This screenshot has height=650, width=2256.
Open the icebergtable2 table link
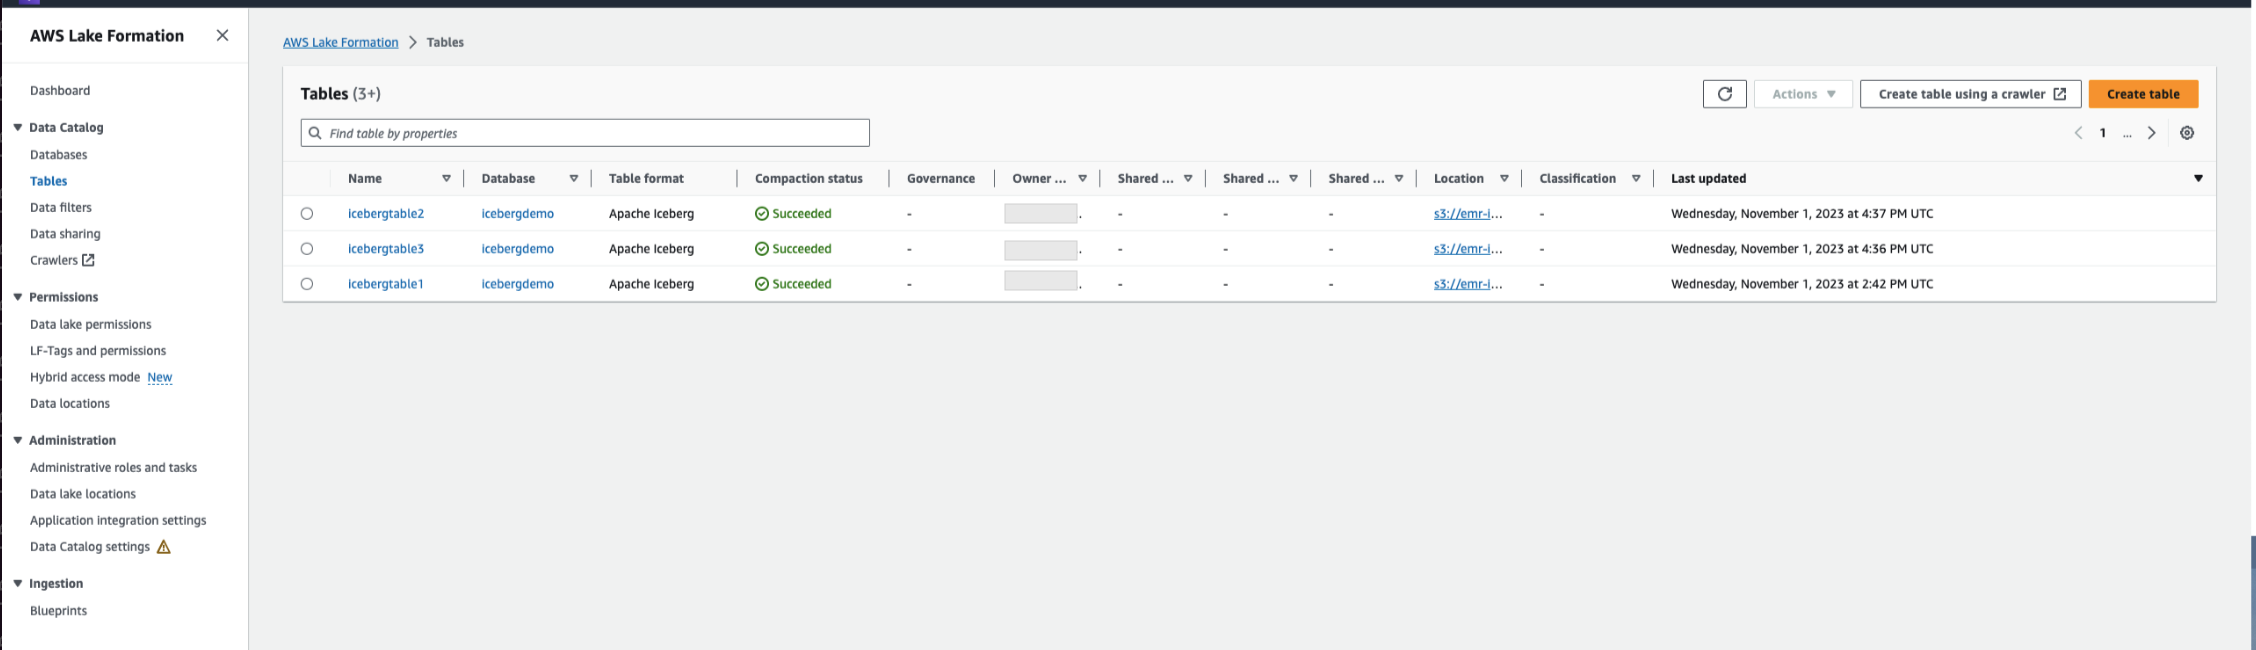coord(386,214)
